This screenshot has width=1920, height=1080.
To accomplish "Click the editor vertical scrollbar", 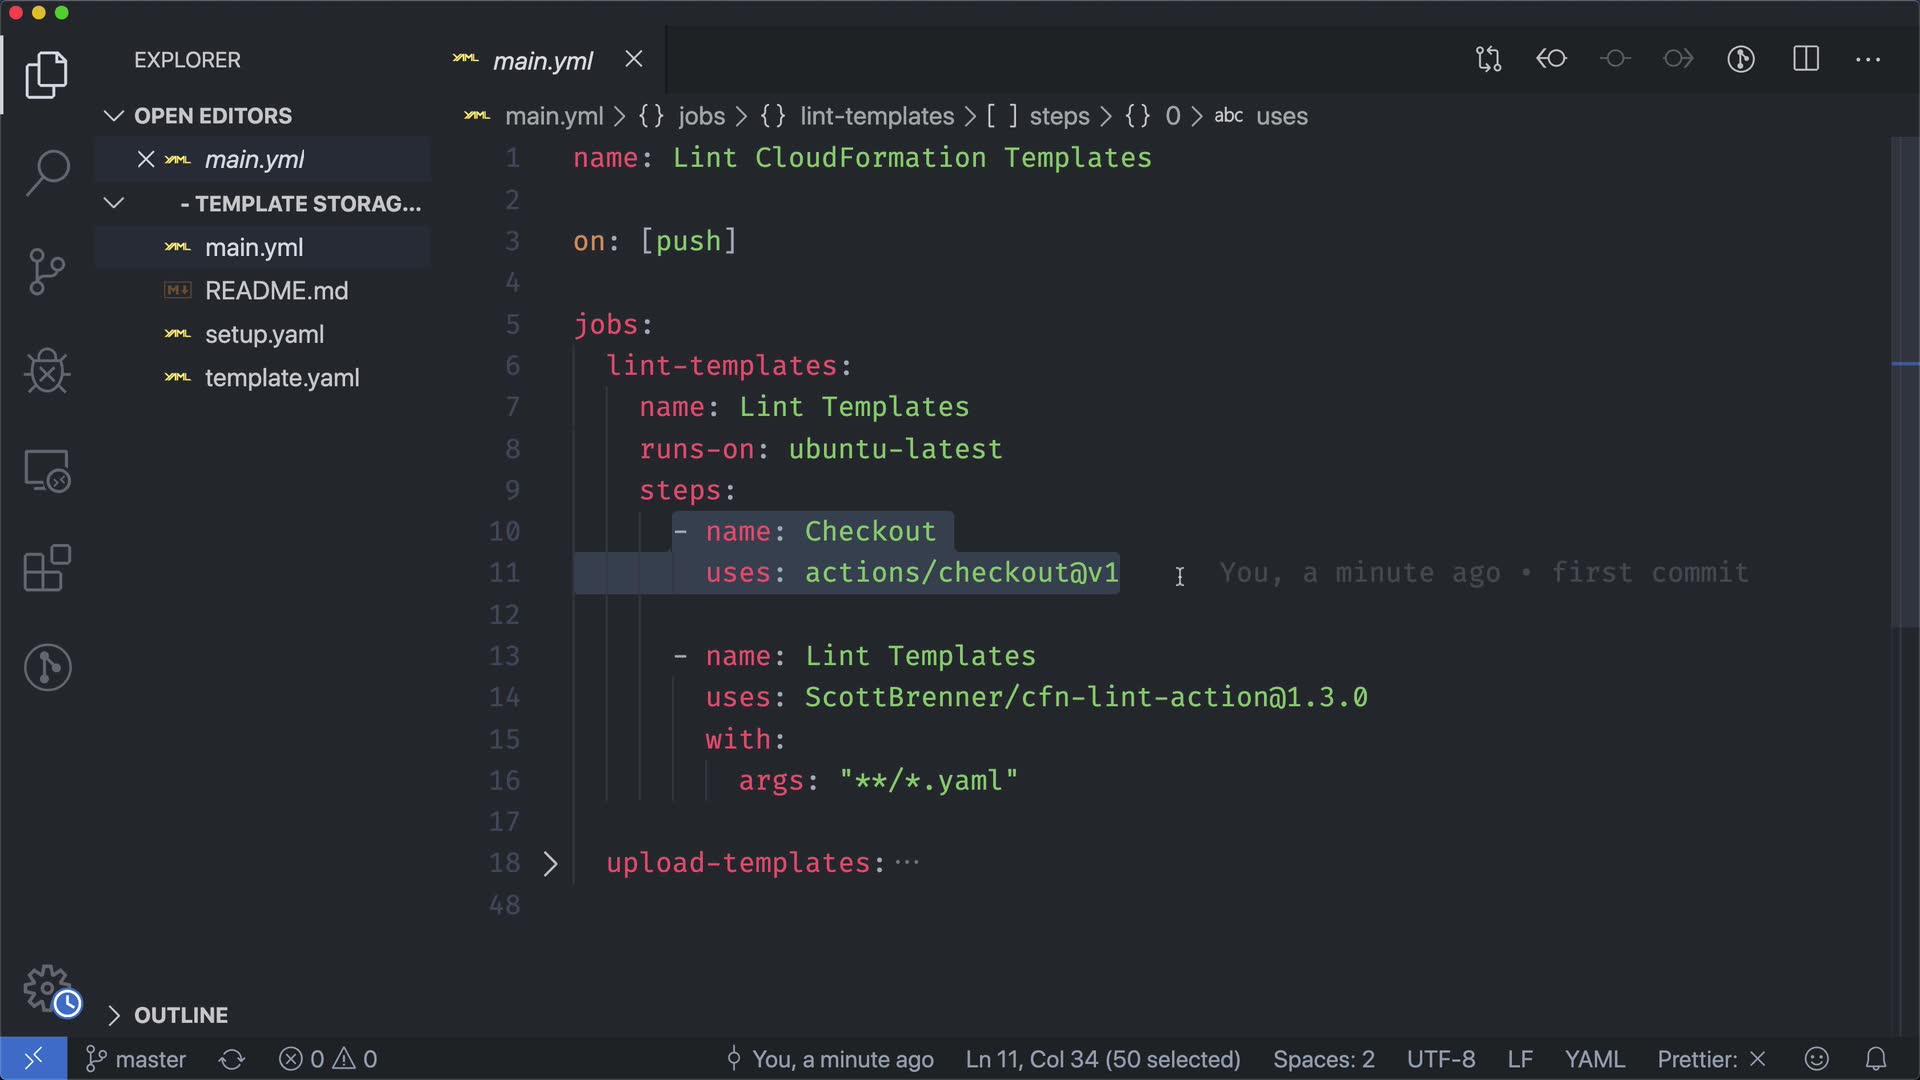I will coord(1904,380).
